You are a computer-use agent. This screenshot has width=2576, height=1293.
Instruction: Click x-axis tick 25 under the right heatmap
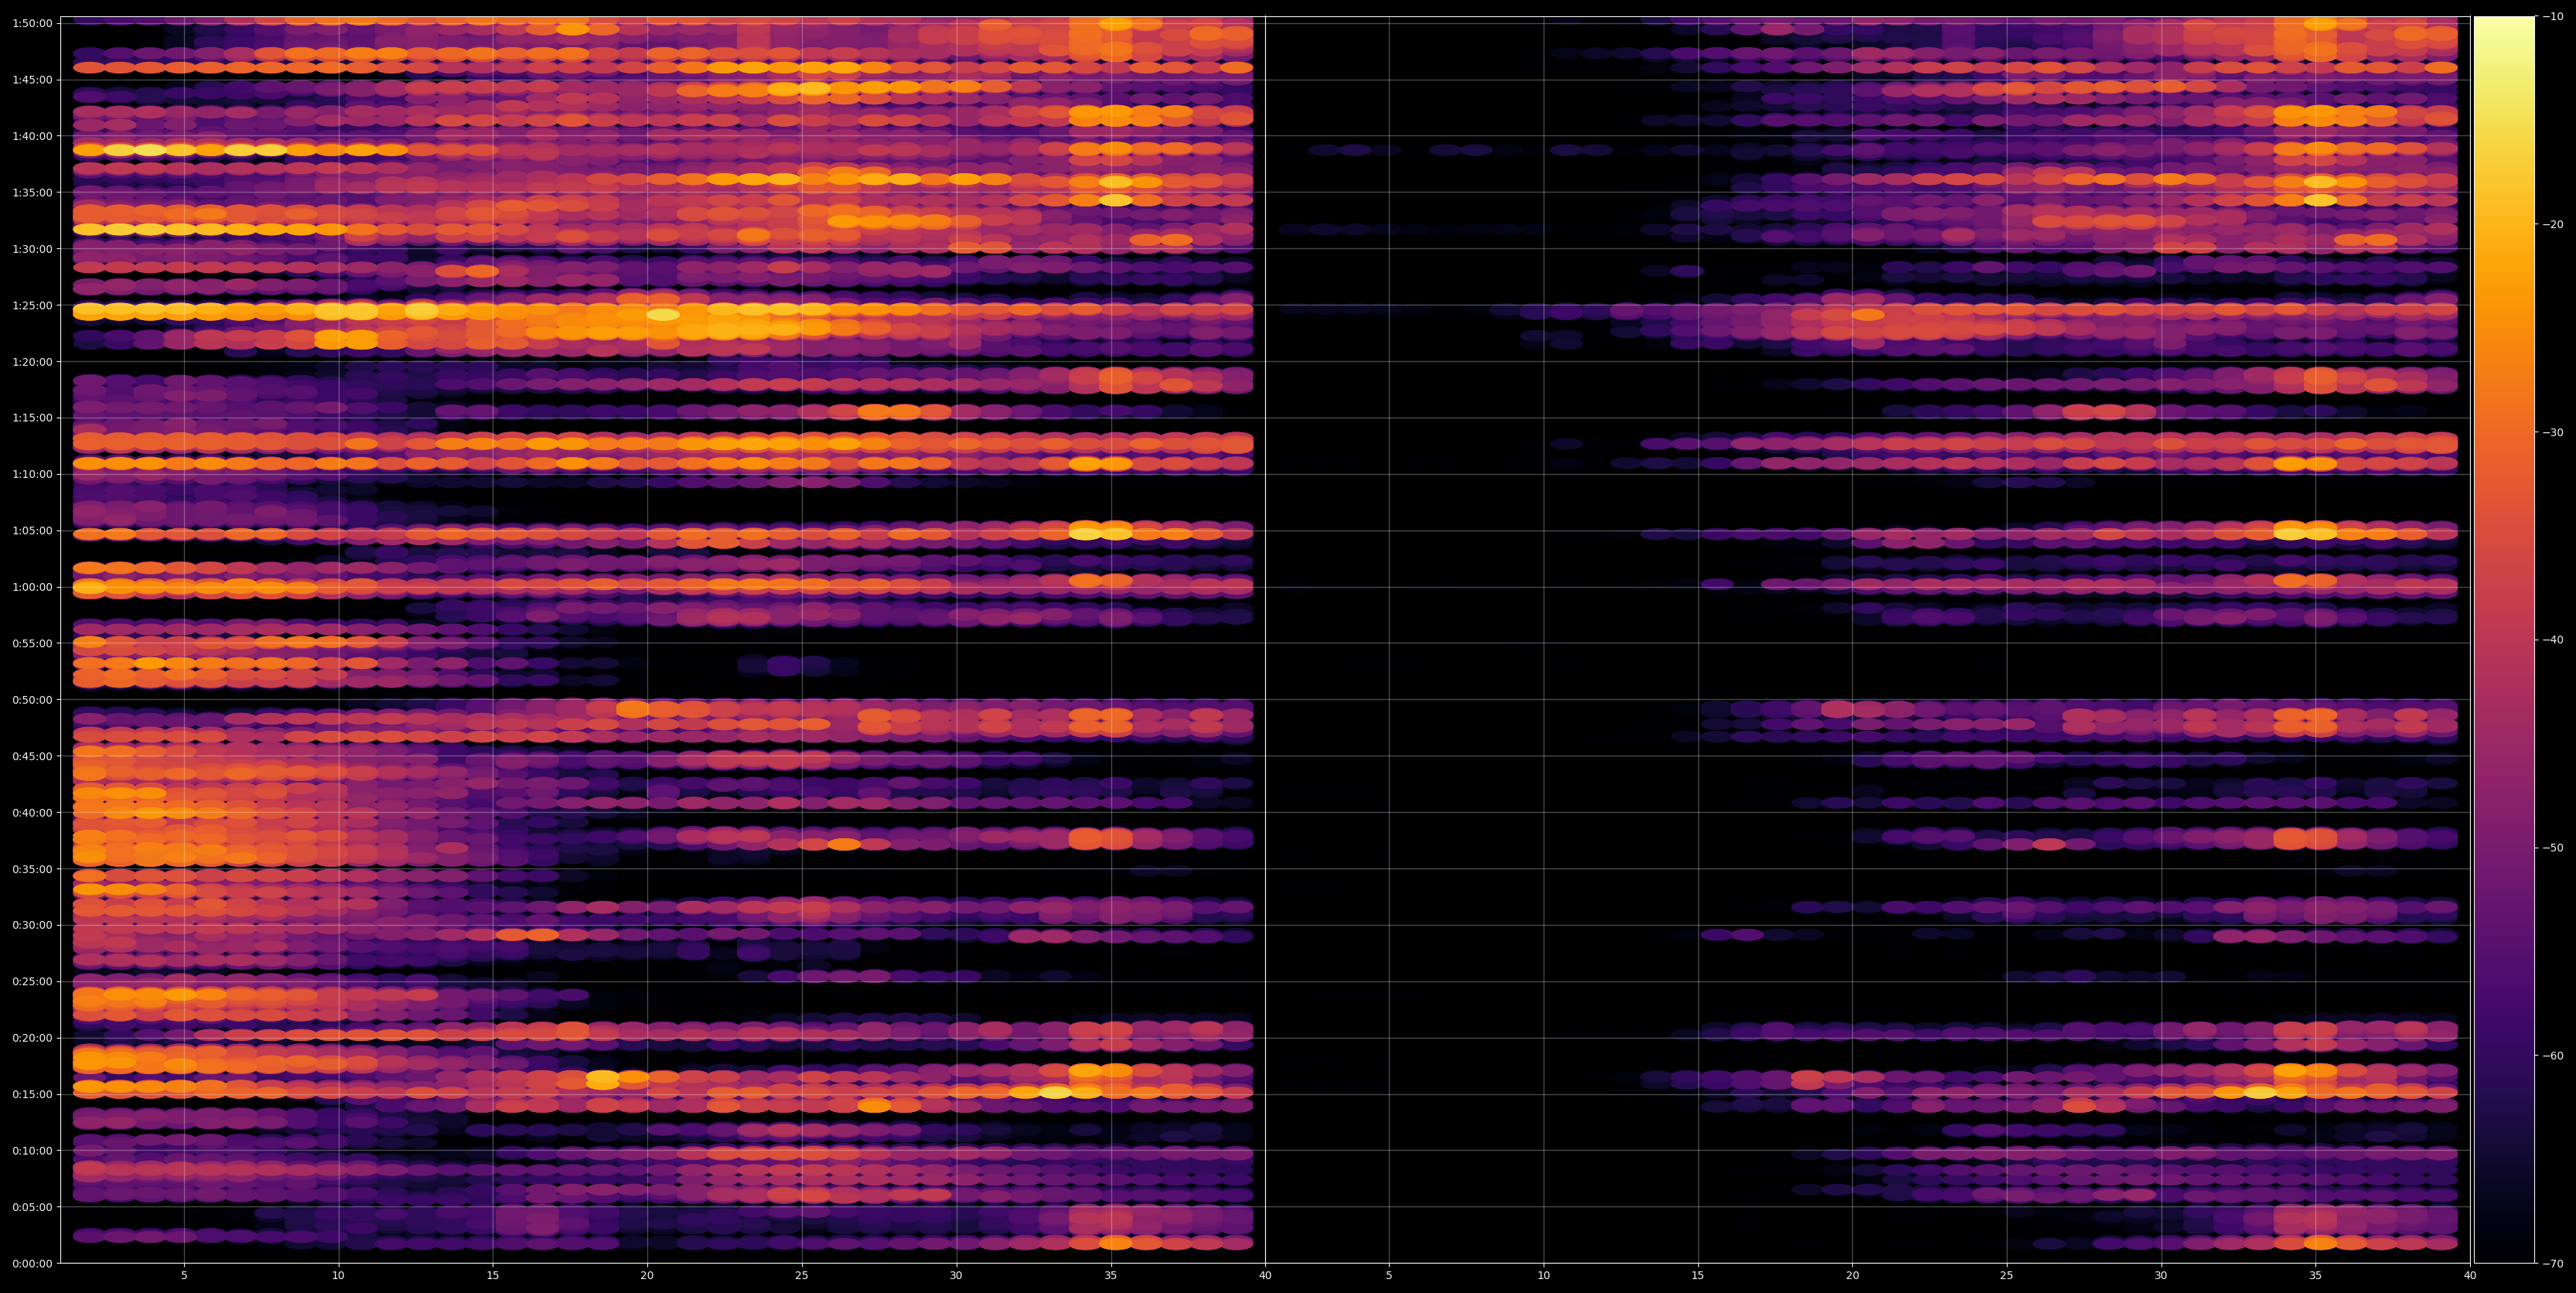pyautogui.click(x=2007, y=1276)
